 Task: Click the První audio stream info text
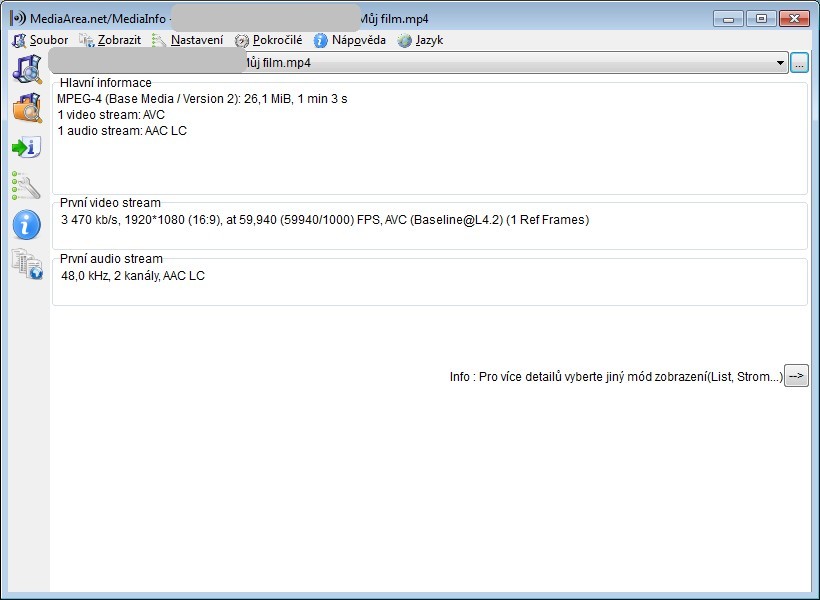(133, 276)
